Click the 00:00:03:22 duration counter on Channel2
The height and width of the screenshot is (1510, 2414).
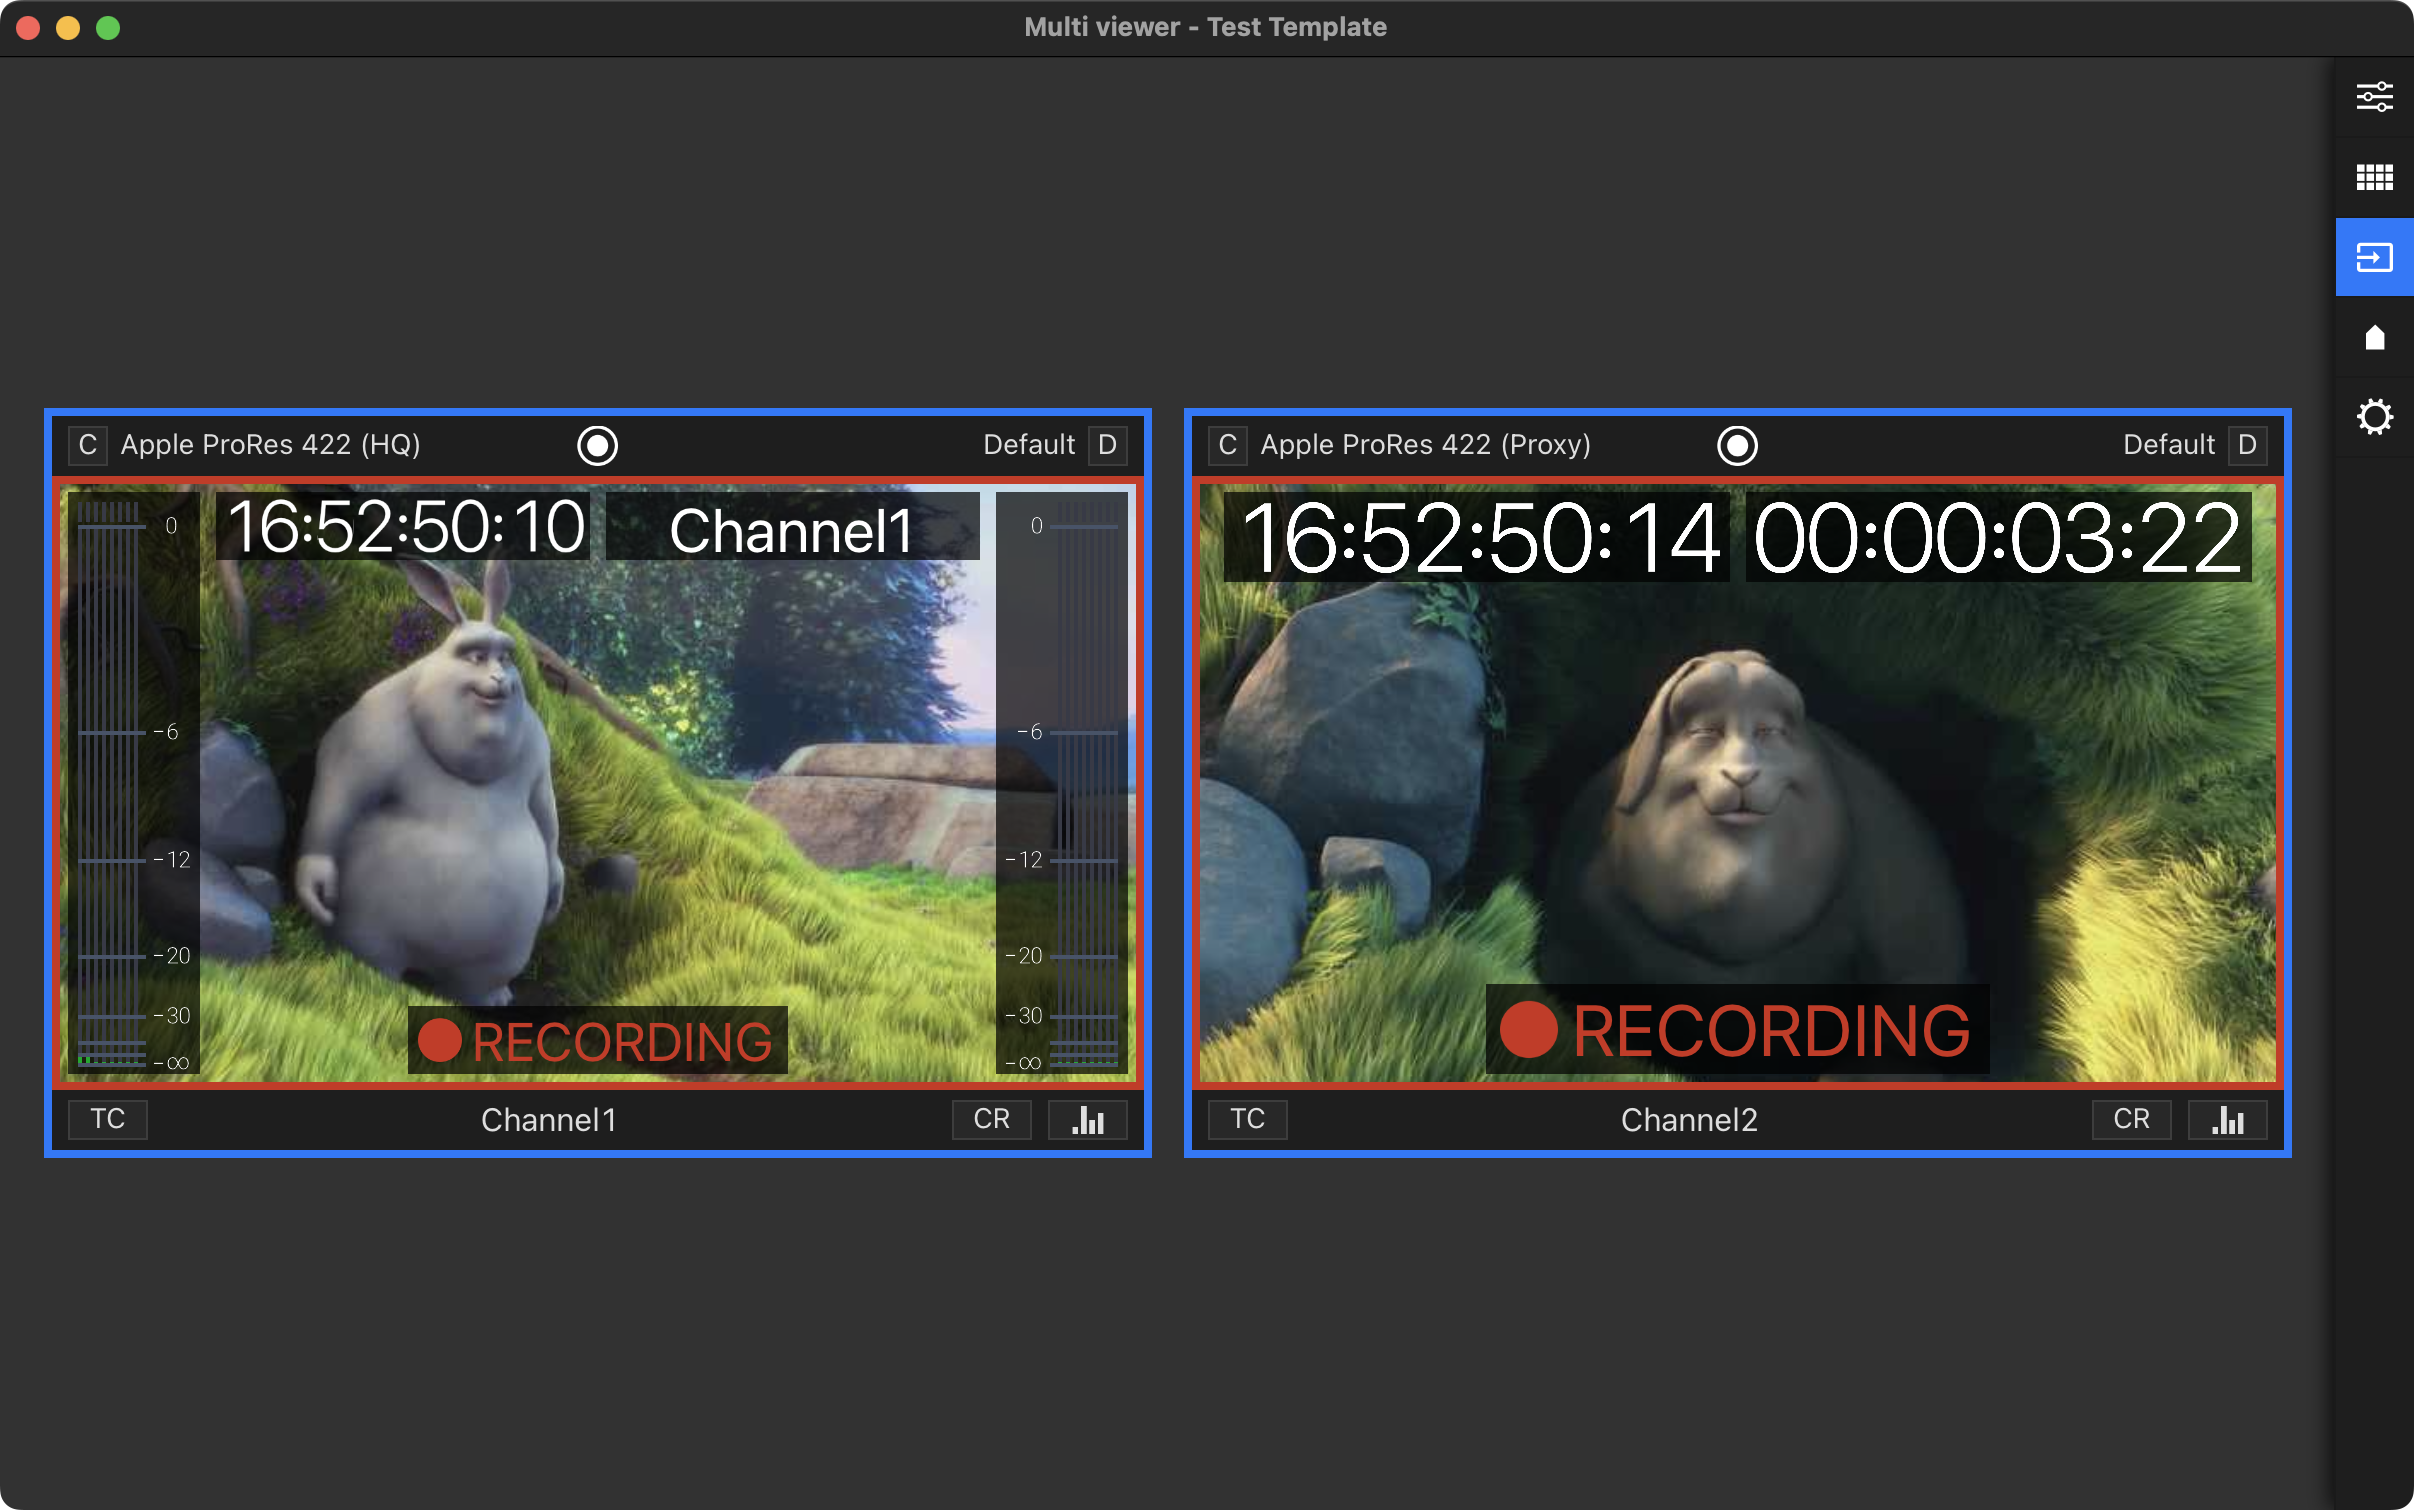(x=1998, y=538)
